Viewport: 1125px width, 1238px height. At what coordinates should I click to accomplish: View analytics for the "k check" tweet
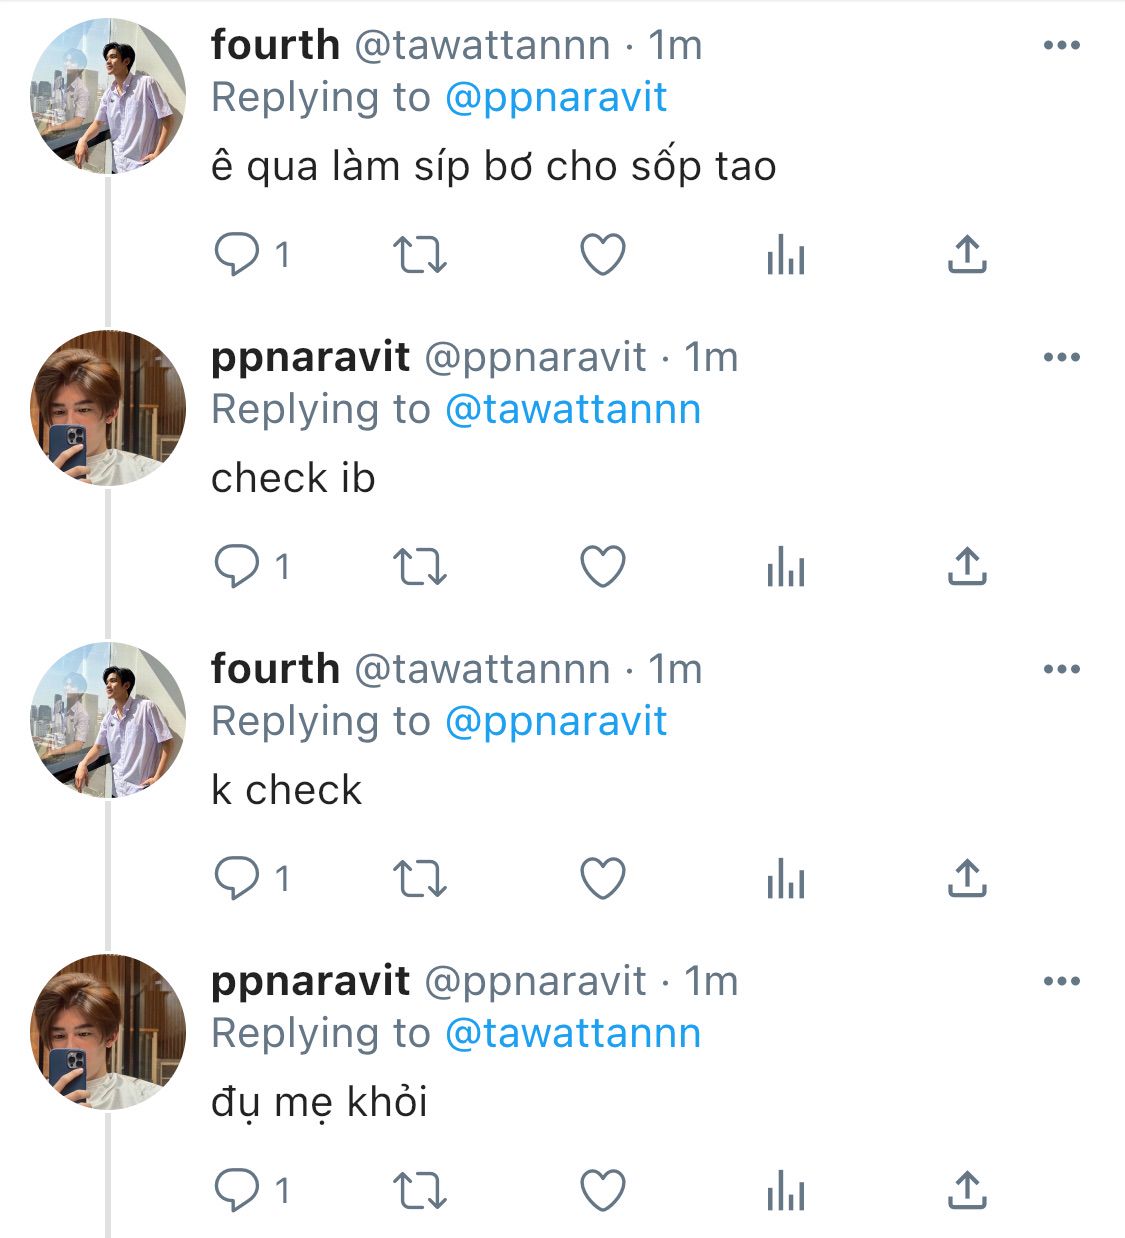pyautogui.click(x=785, y=879)
